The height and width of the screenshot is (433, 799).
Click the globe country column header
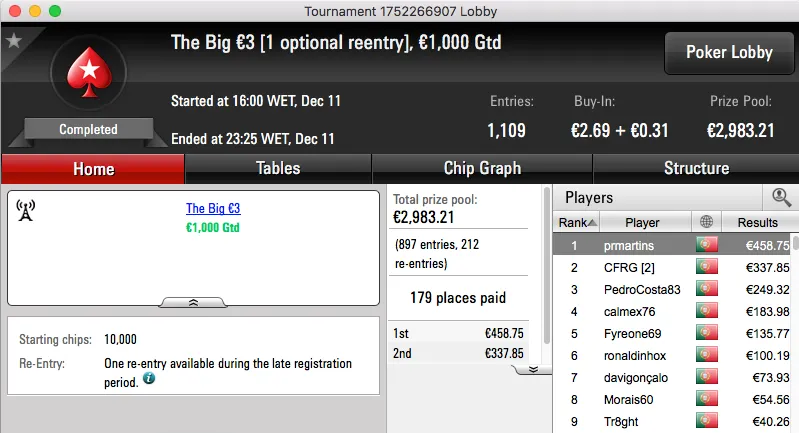[x=707, y=222]
